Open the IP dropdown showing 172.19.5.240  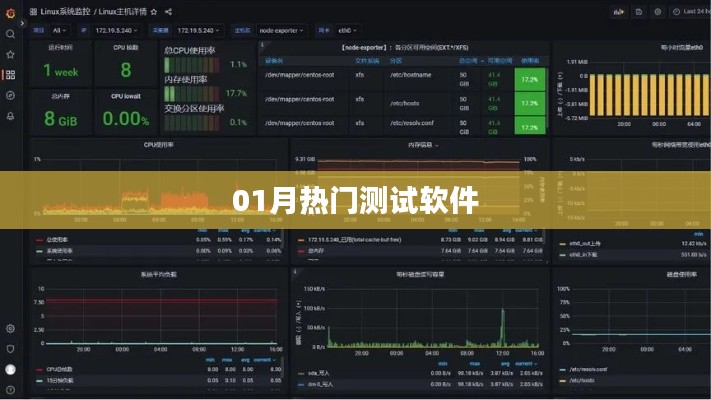(x=116, y=30)
